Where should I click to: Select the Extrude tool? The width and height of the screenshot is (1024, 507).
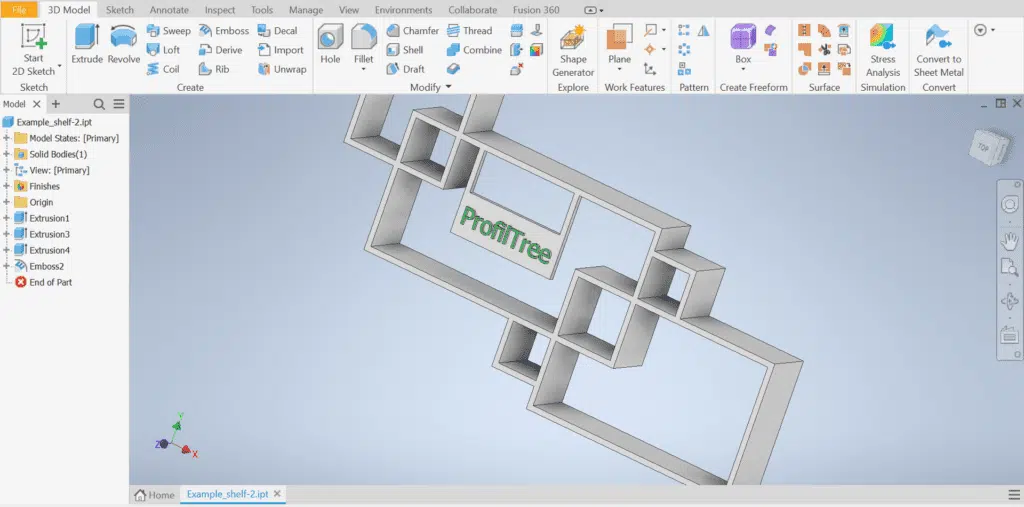87,44
